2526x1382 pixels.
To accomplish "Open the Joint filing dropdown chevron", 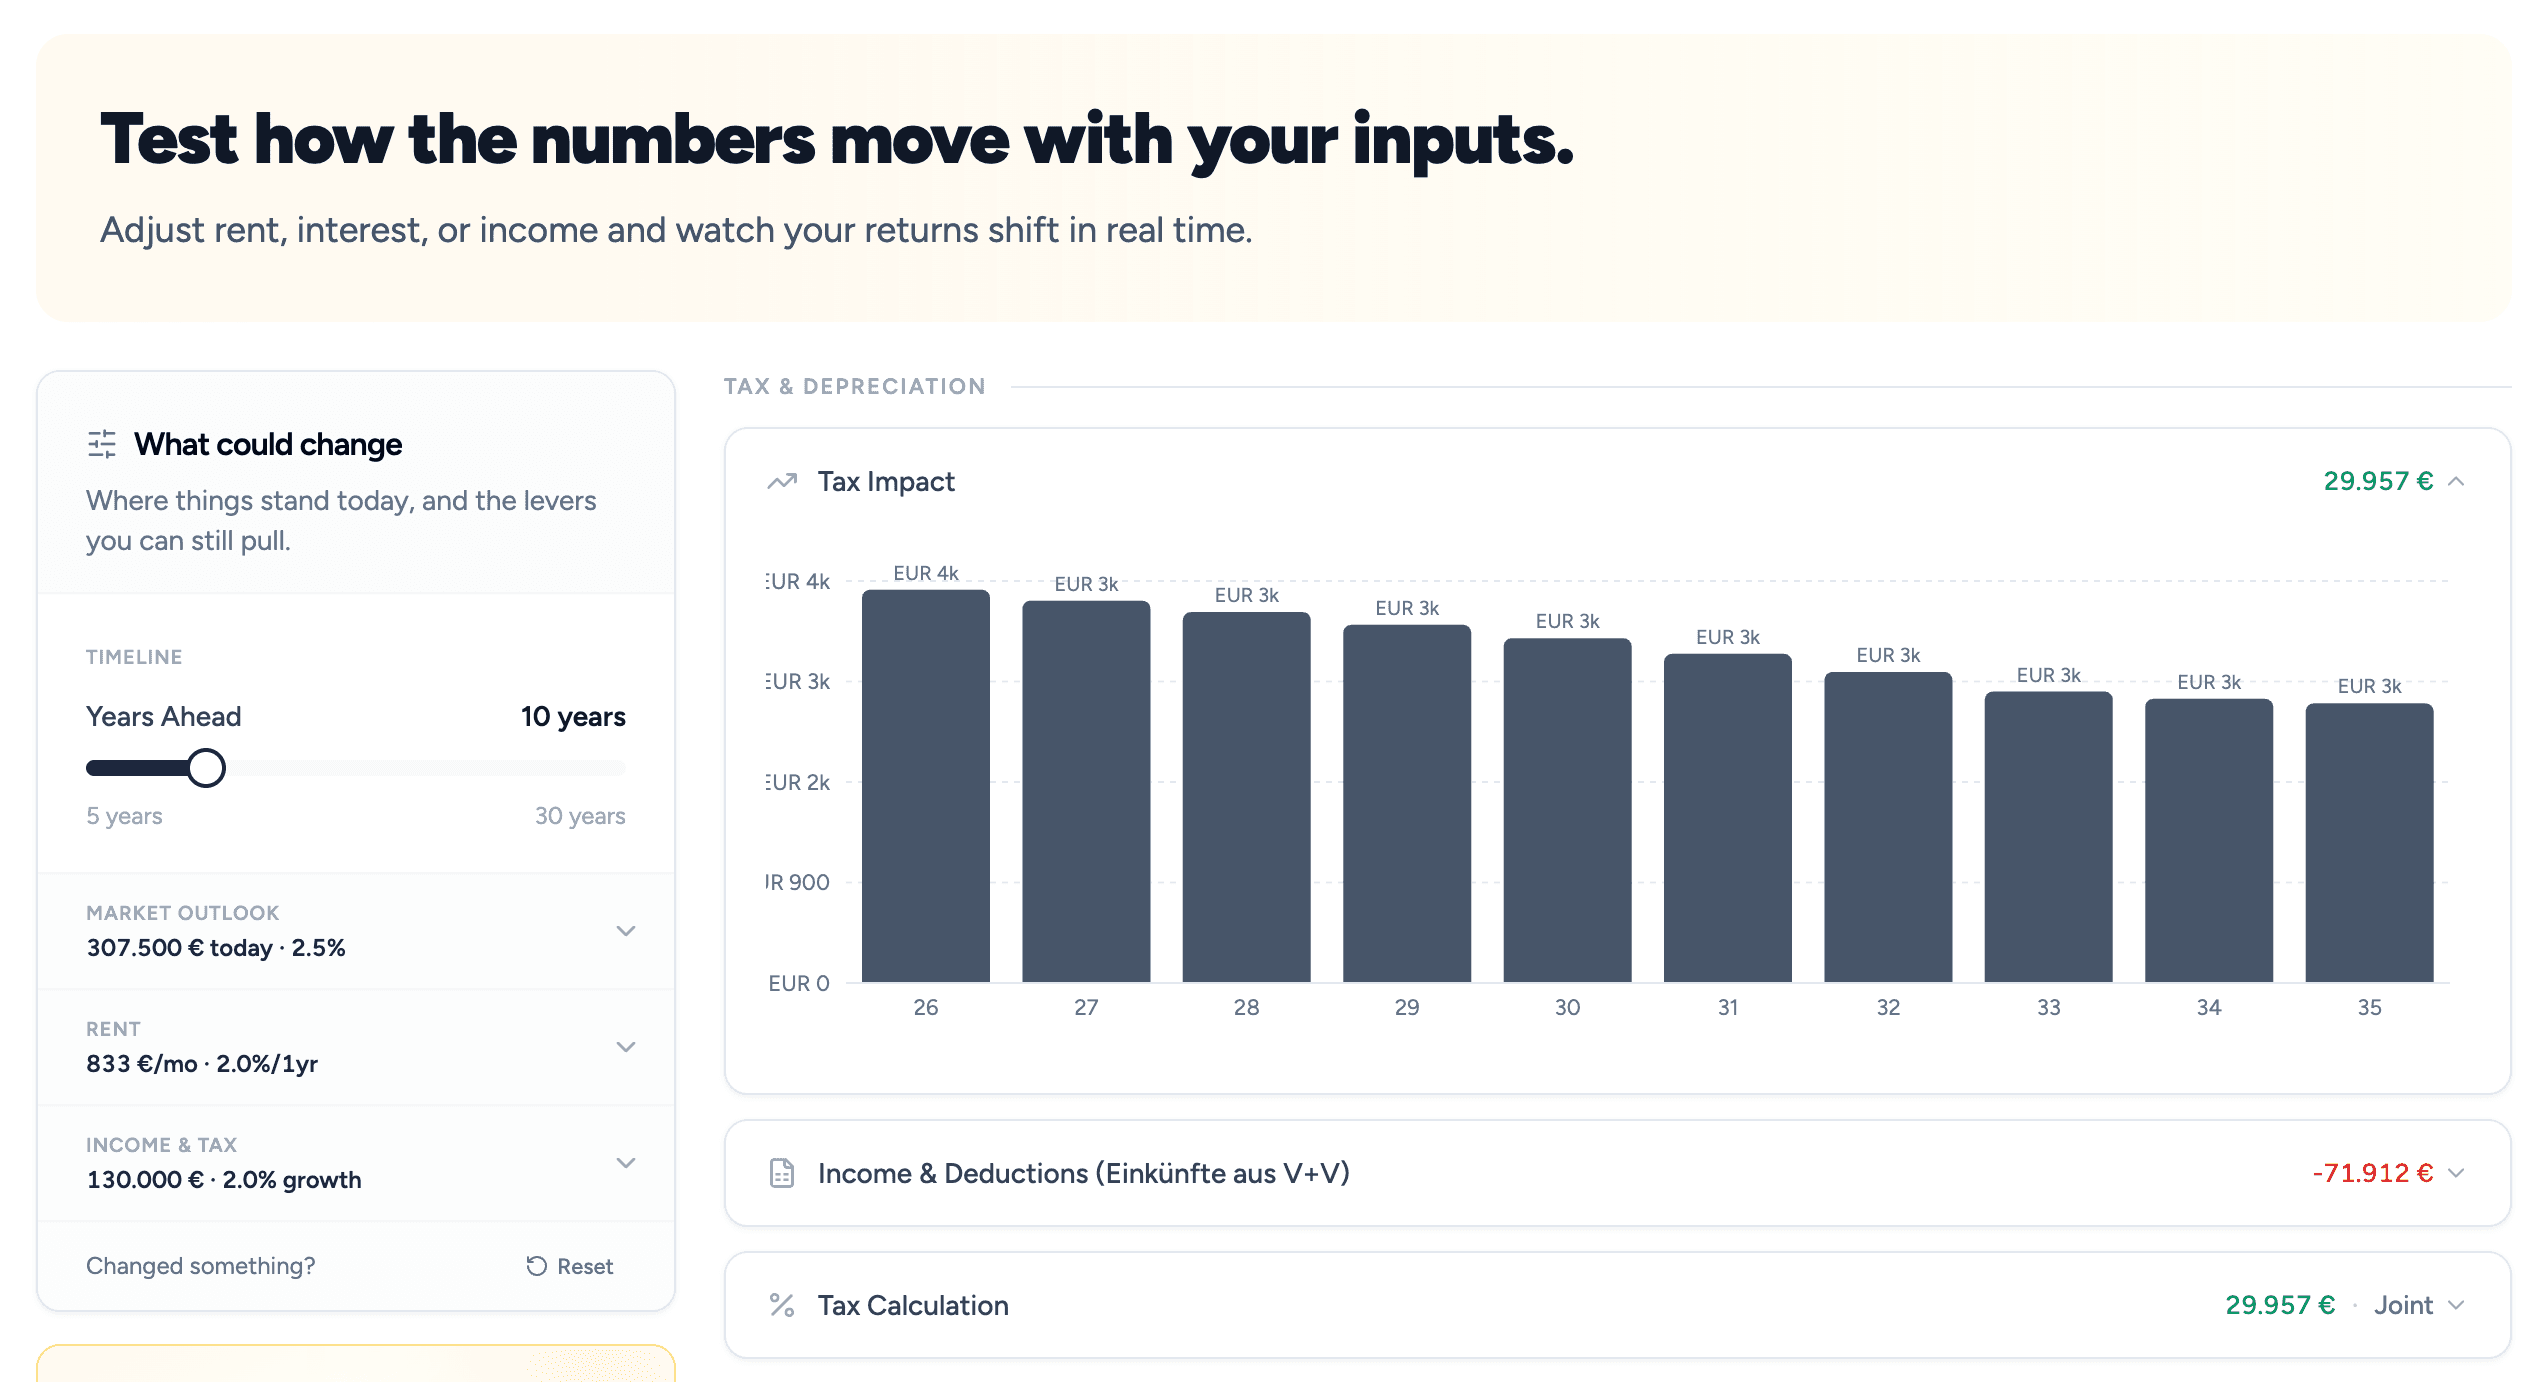I will coord(2456,1305).
